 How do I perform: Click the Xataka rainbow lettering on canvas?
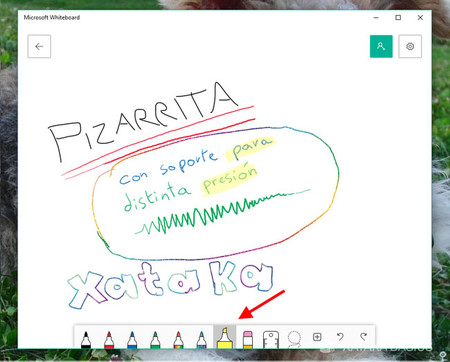(x=171, y=283)
